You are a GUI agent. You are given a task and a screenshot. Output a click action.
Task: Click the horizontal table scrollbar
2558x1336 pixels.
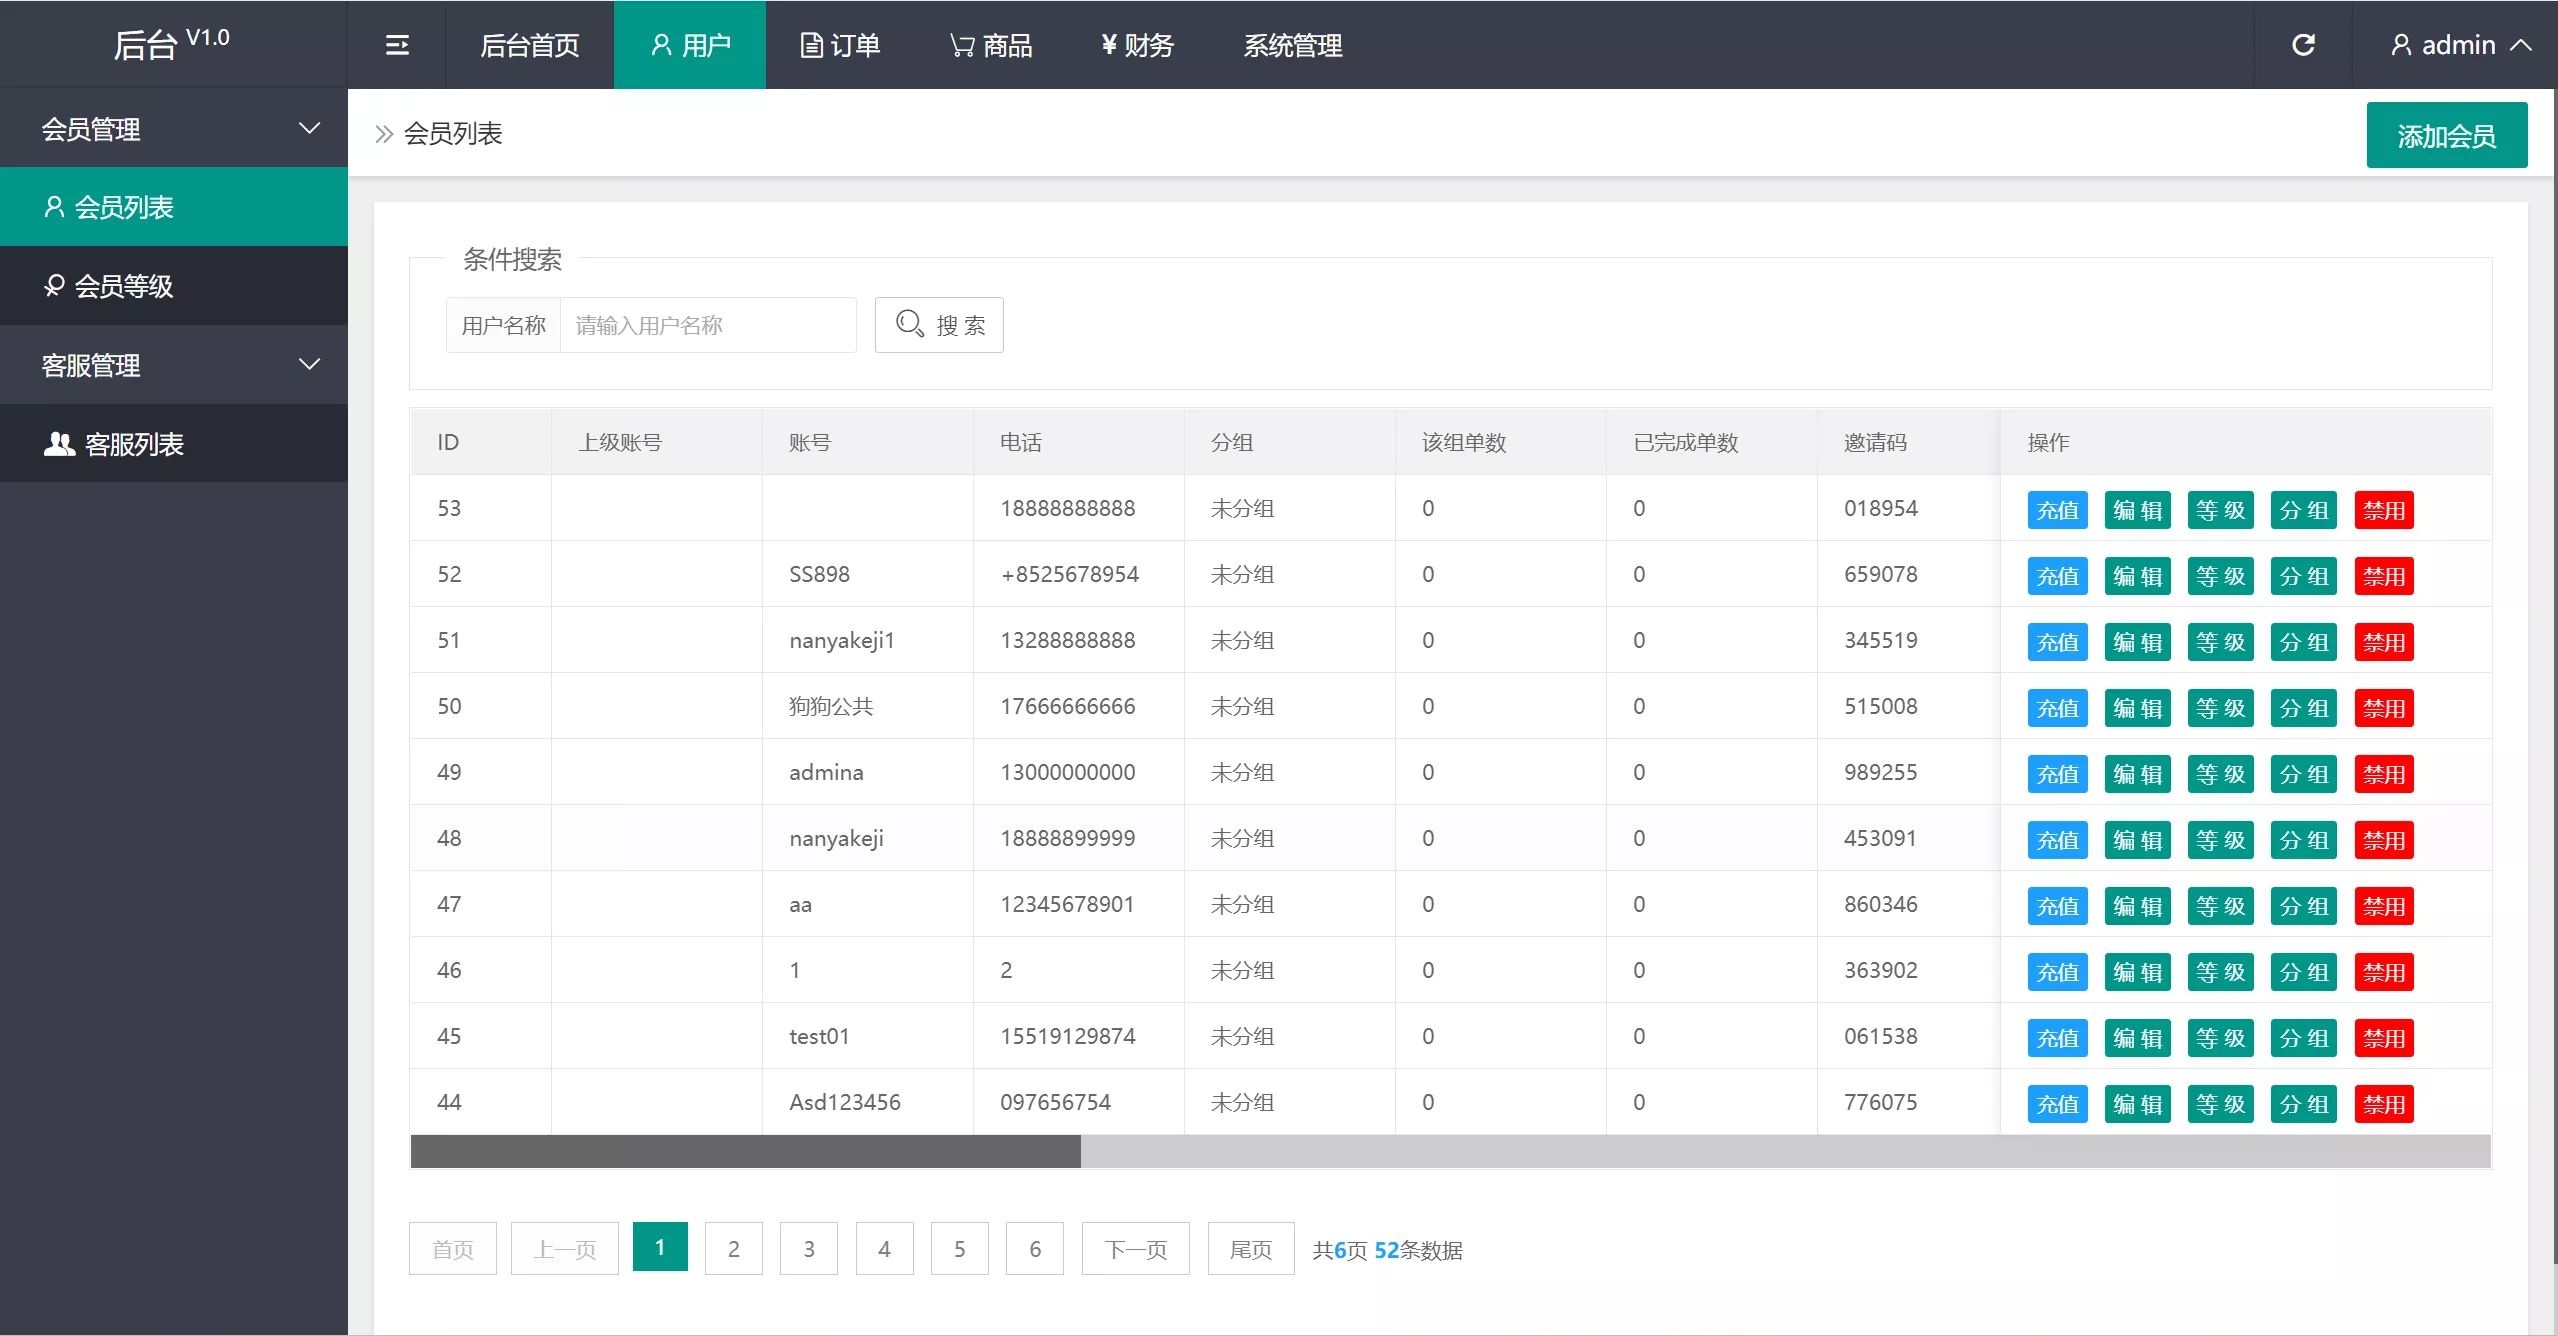tap(744, 1152)
